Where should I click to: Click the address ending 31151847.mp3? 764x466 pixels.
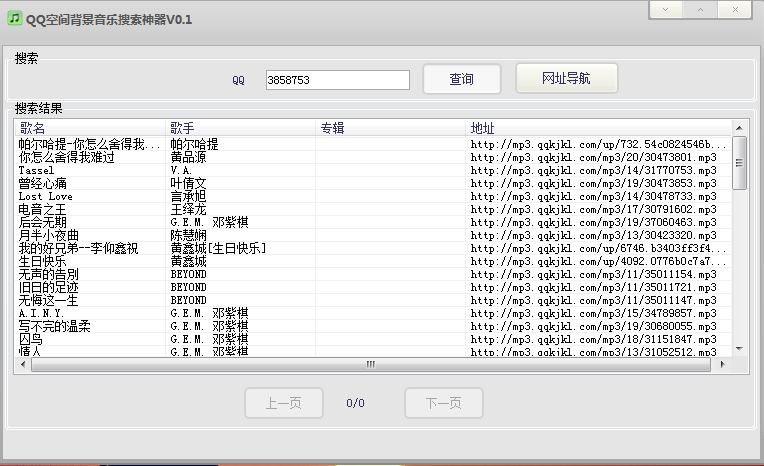point(593,339)
